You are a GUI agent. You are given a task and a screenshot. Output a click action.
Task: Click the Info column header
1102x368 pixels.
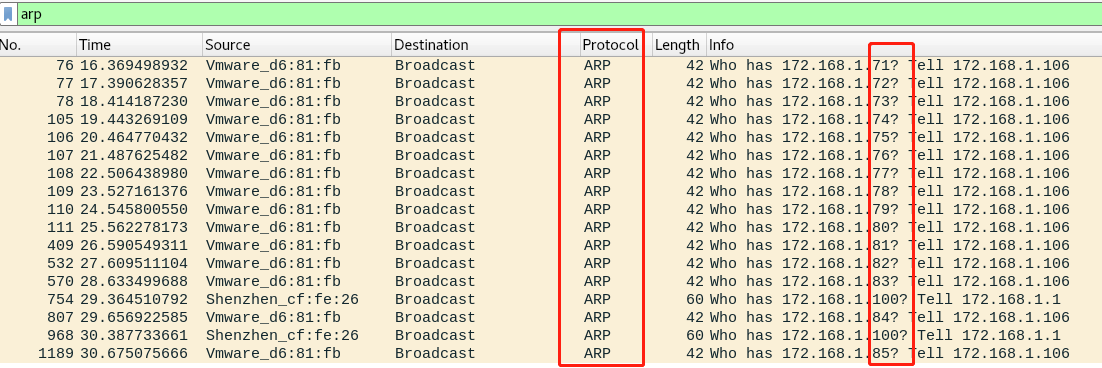[x=904, y=45]
